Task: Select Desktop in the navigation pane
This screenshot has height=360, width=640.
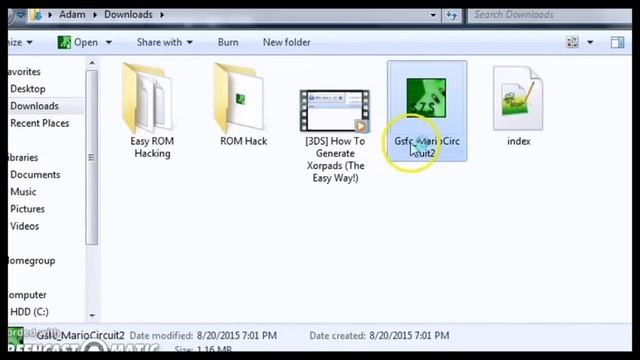Action: click(28, 89)
